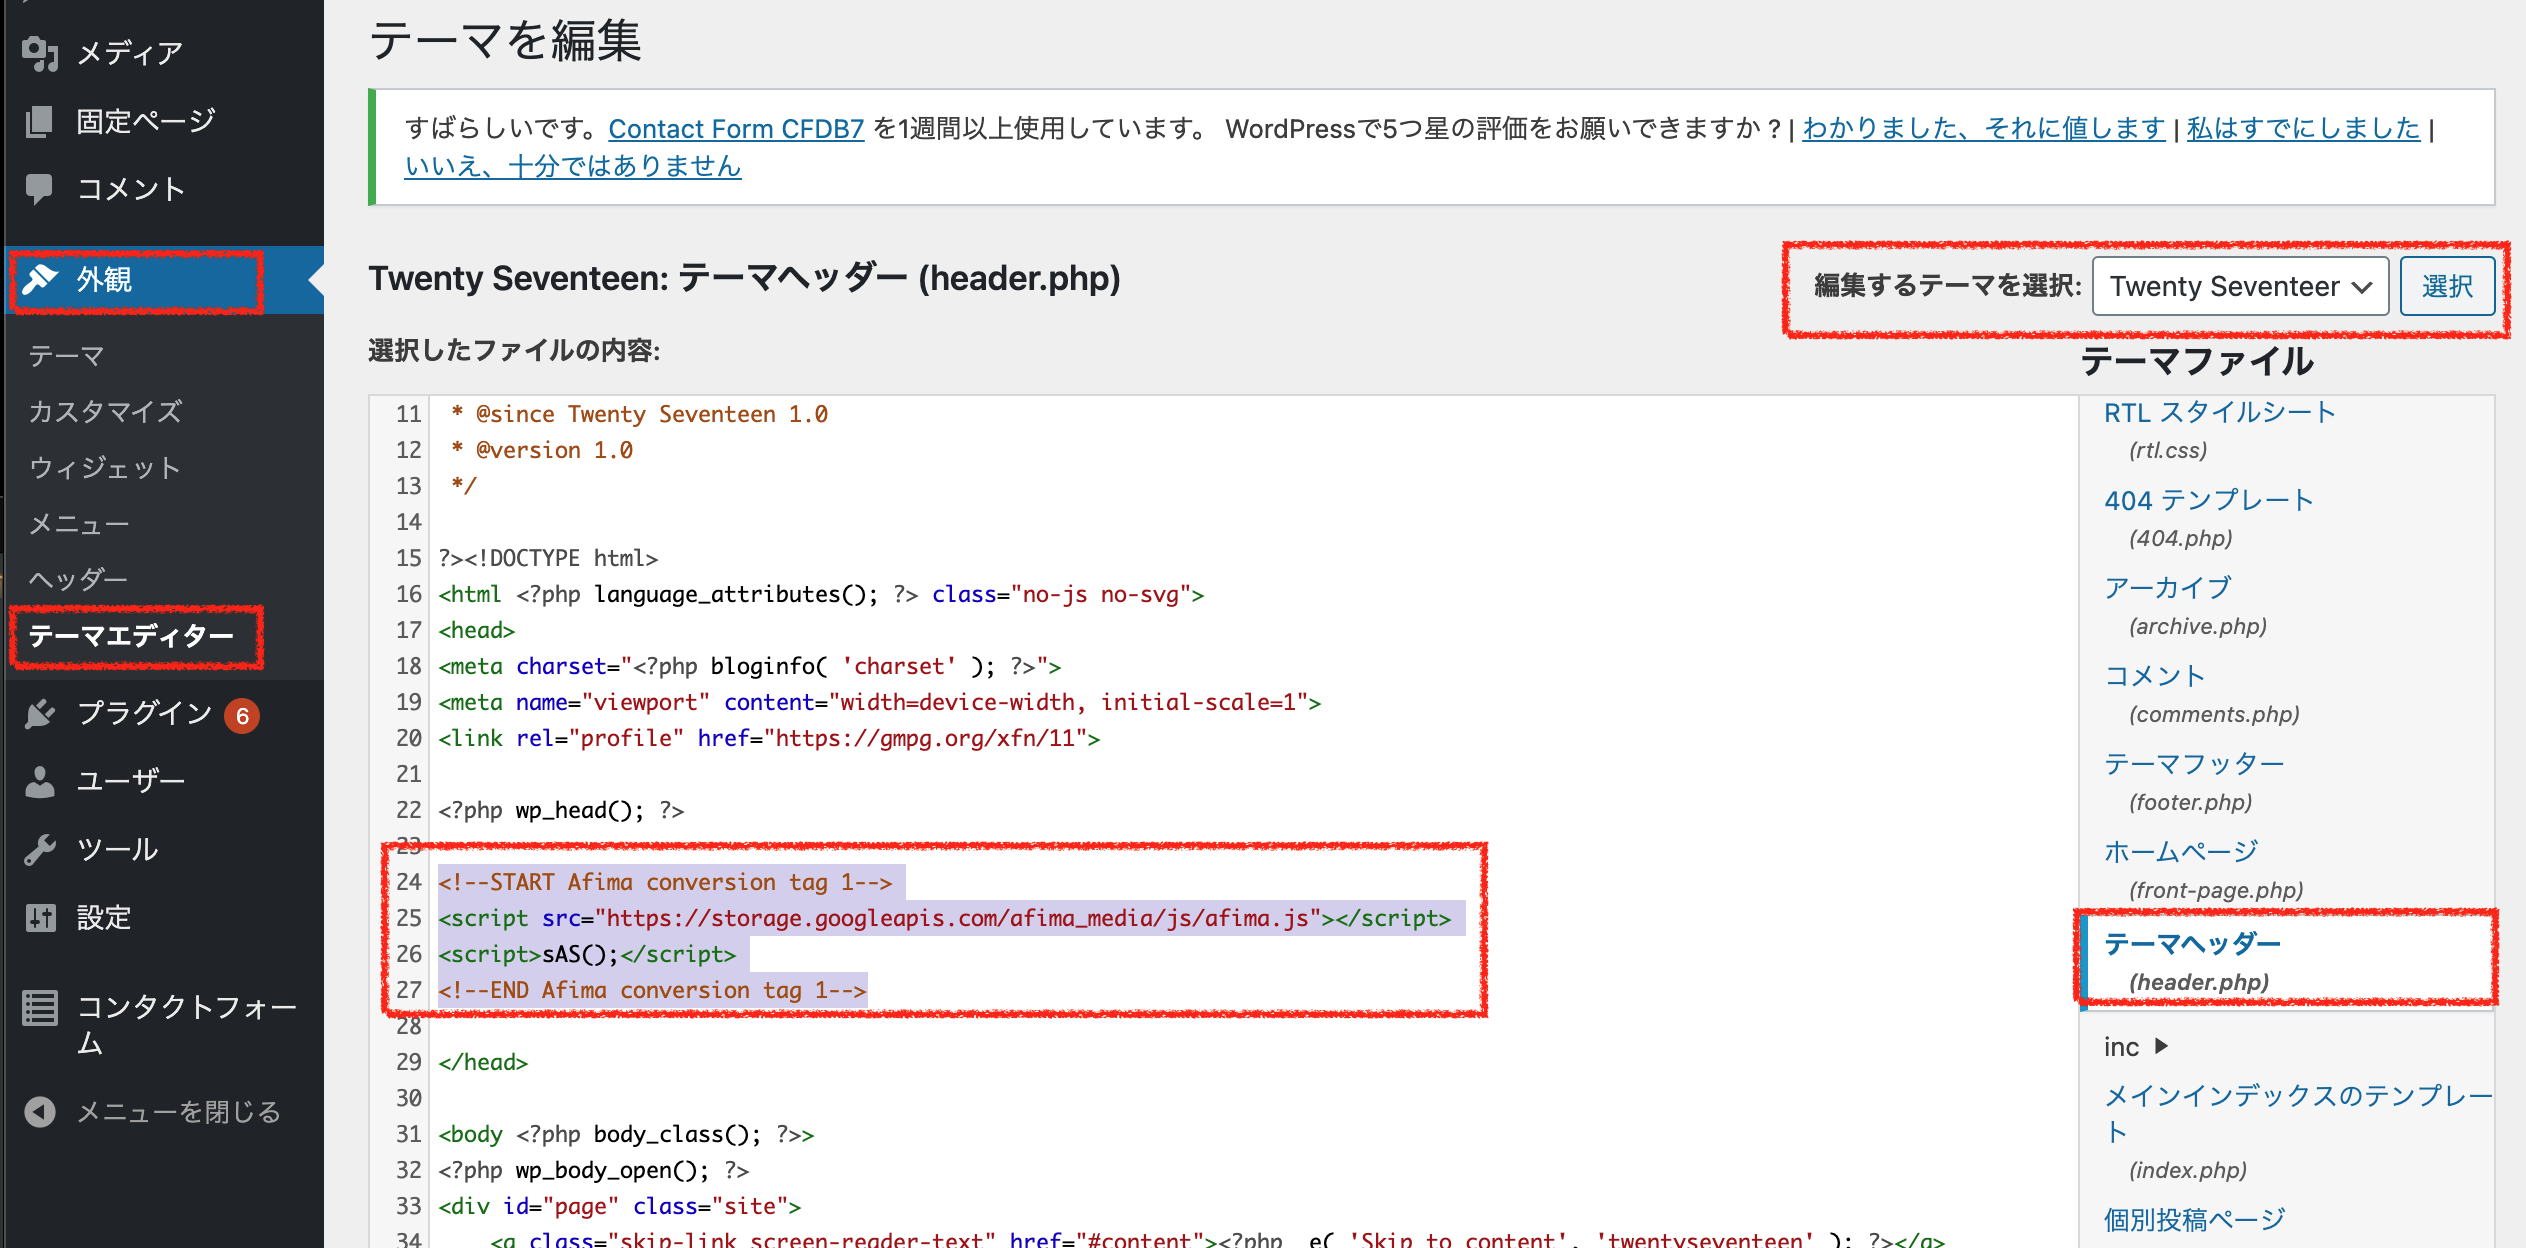Click the Settings sliders icon

pos(40,917)
